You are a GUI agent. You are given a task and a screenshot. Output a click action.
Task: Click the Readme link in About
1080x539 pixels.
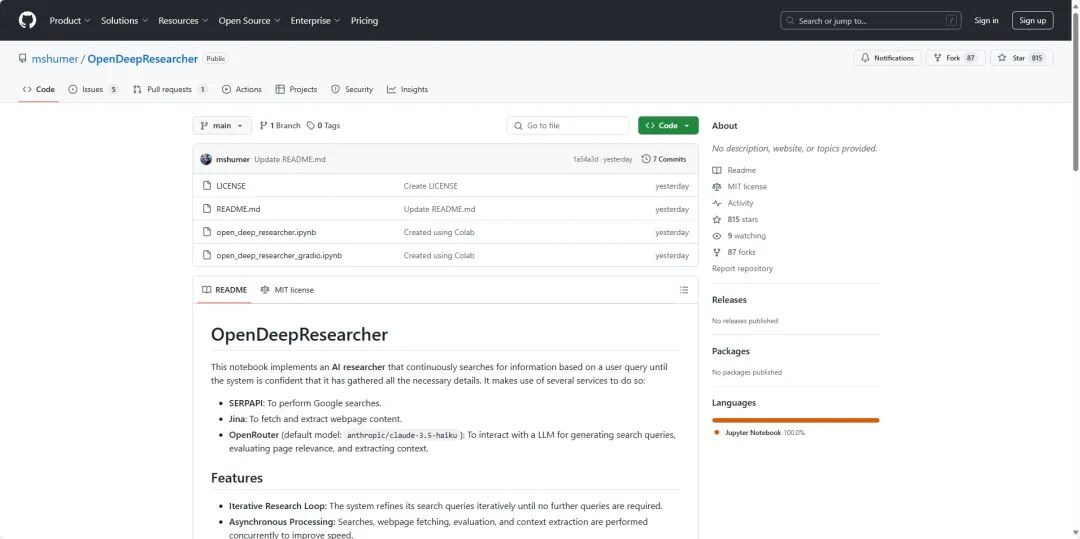[741, 170]
